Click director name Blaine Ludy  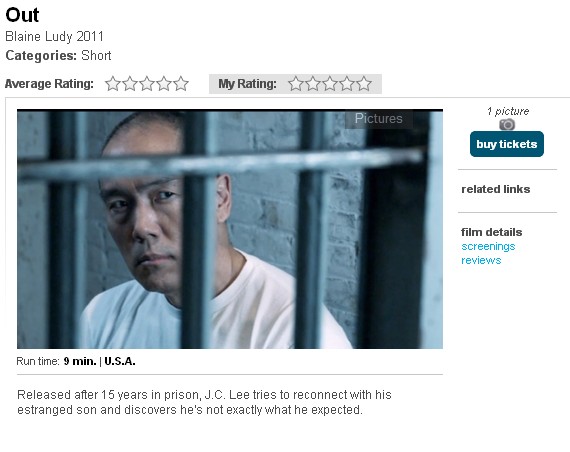pyautogui.click(x=39, y=36)
